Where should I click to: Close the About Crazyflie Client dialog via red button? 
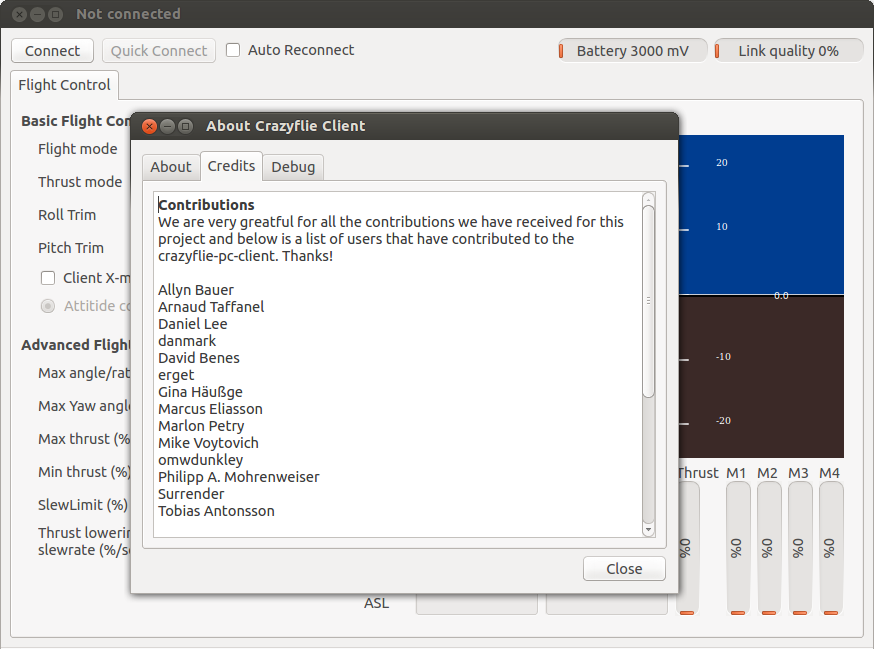click(149, 127)
